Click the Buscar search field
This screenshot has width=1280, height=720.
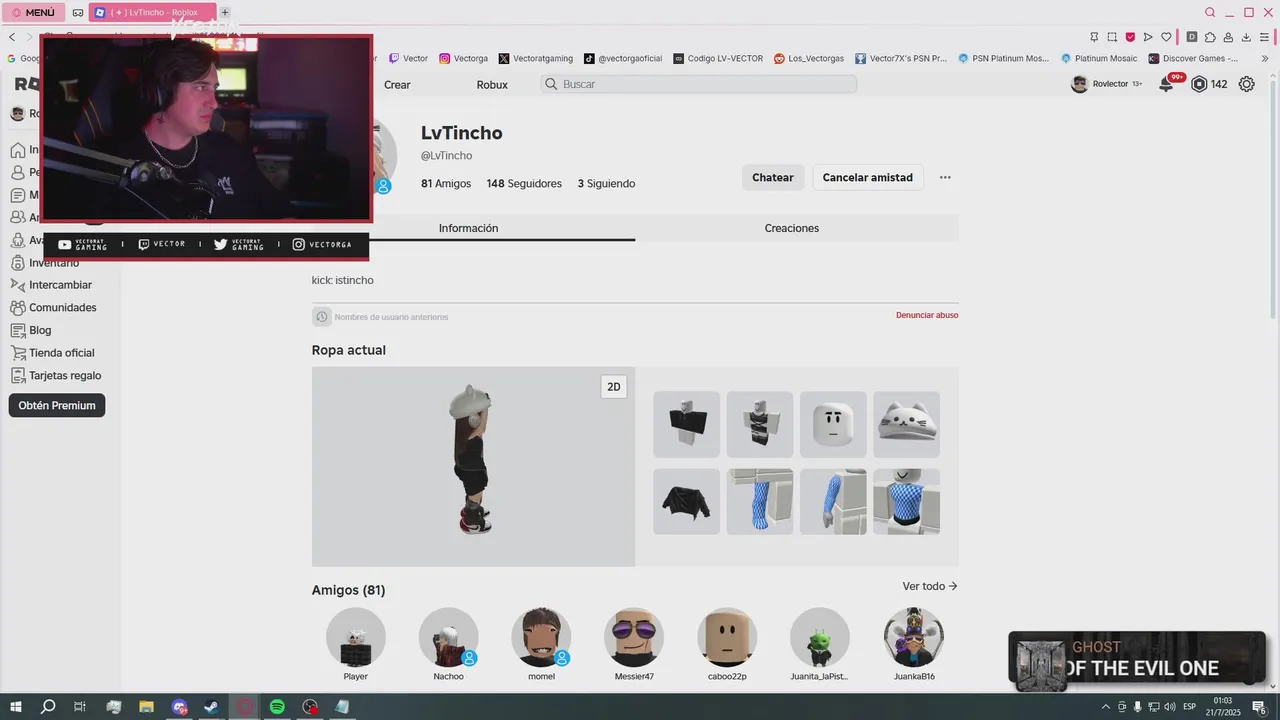pos(699,84)
